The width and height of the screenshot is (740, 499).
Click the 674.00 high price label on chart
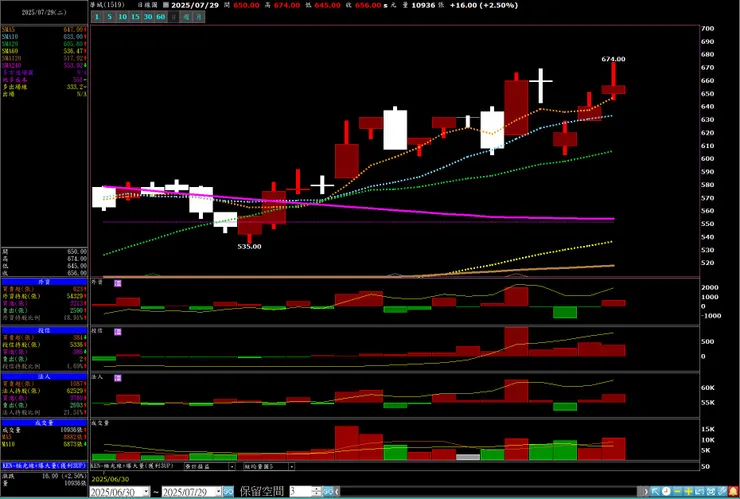613,59
